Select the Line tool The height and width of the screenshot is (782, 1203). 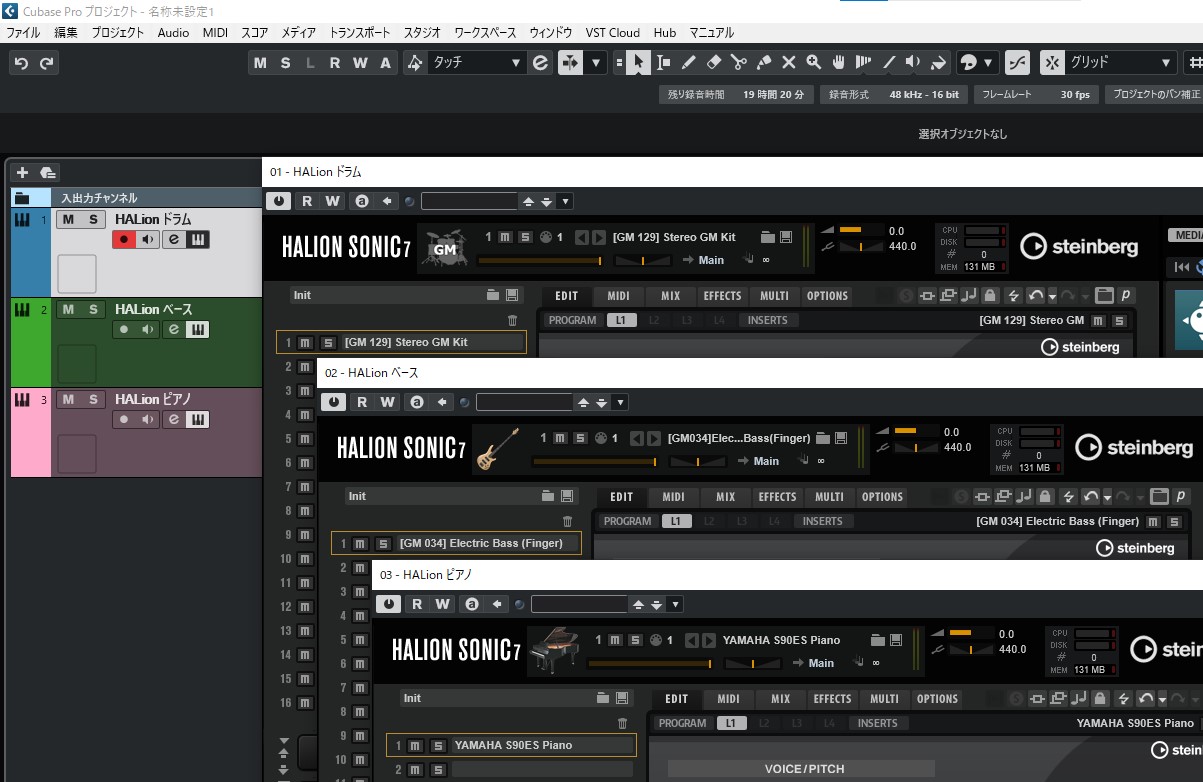coord(888,62)
